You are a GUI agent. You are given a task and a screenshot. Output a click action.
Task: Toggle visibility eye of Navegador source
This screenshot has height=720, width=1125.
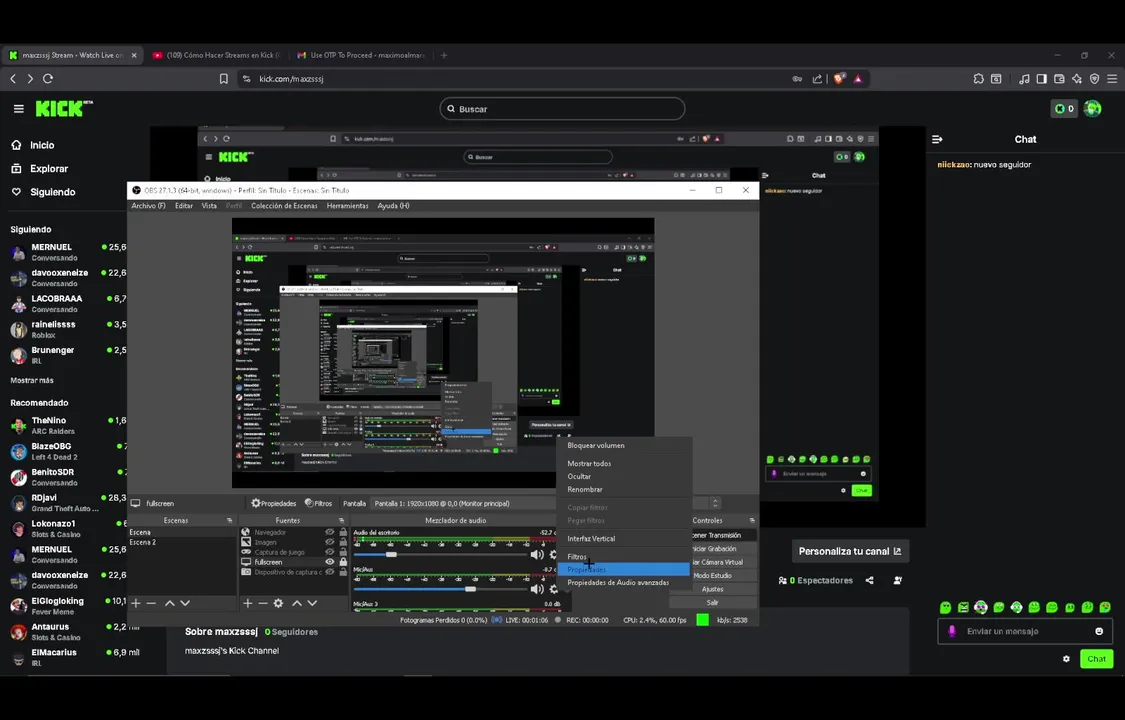[x=330, y=532]
